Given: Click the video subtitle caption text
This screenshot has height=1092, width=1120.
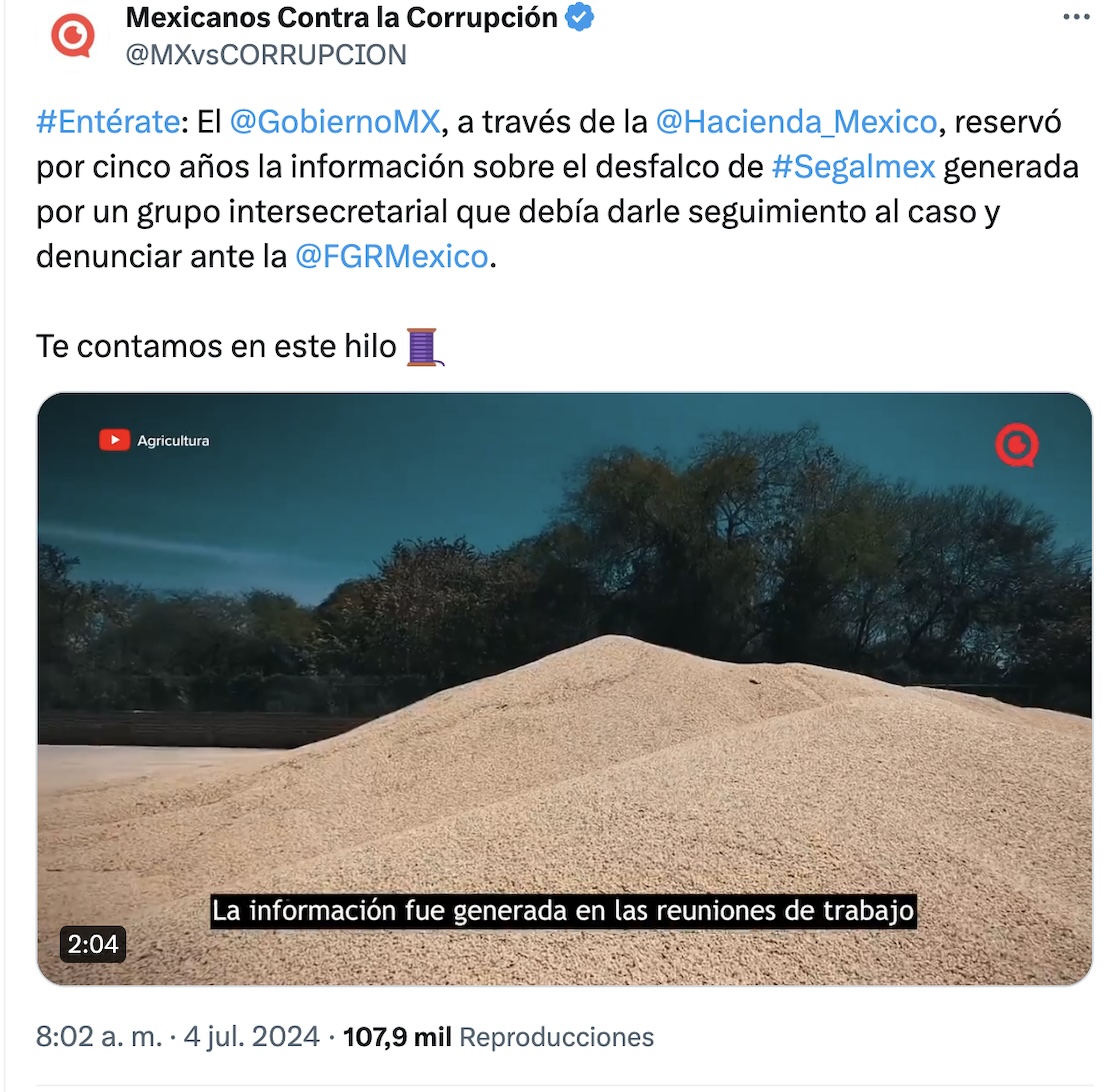Looking at the screenshot, I should (563, 911).
